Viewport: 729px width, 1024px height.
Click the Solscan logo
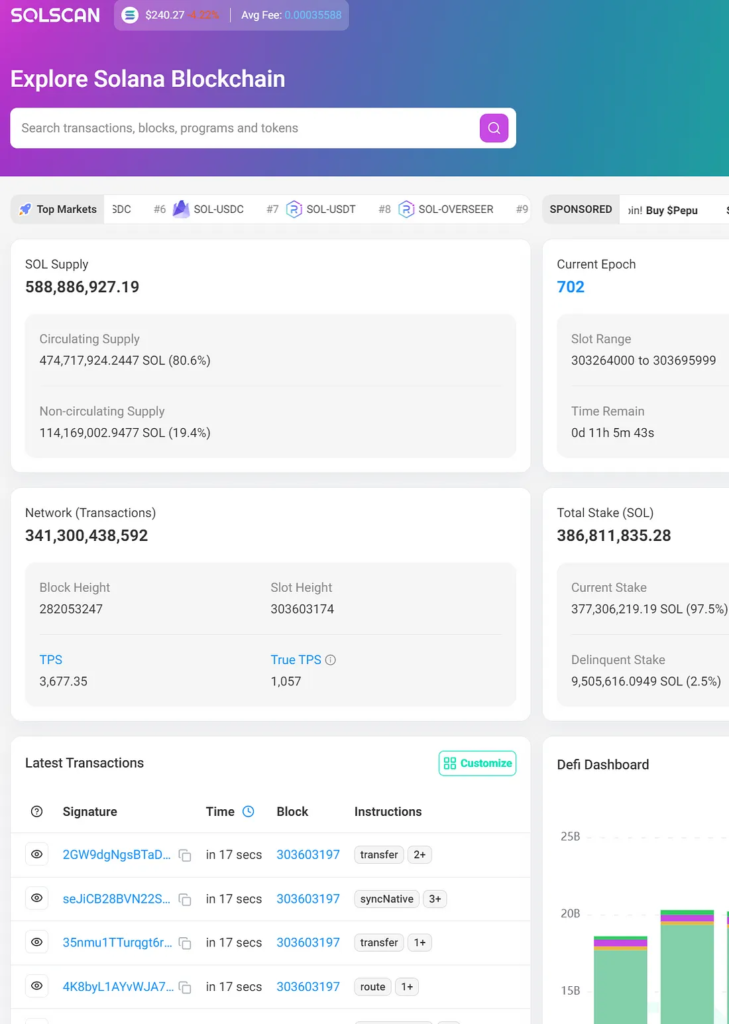55,15
